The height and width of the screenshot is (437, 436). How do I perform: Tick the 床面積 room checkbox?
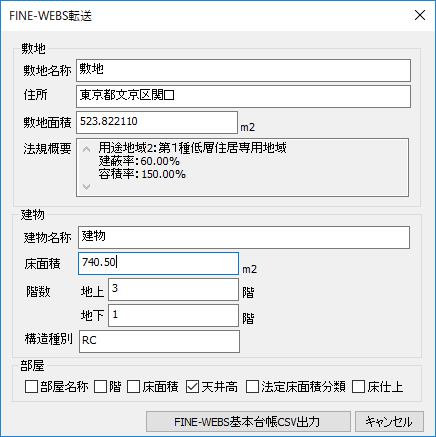pyautogui.click(x=134, y=387)
